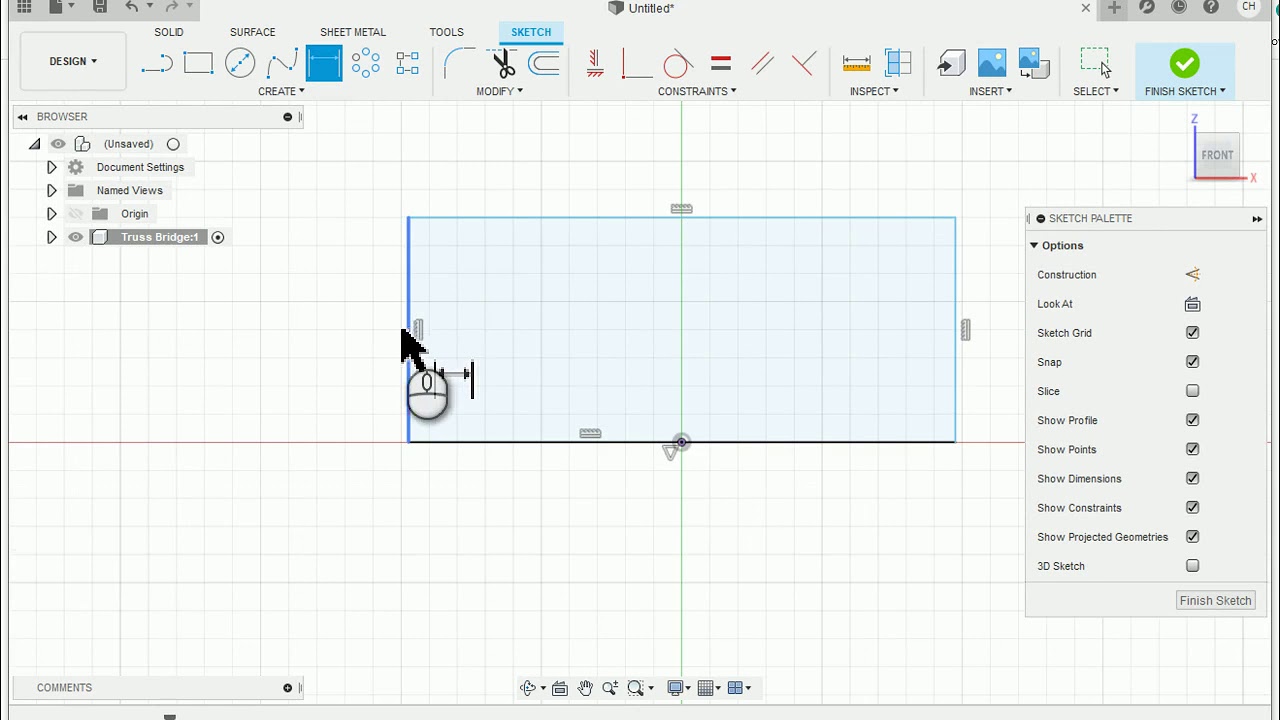Enable the Slice checkbox
The width and height of the screenshot is (1280, 720).
point(1192,391)
